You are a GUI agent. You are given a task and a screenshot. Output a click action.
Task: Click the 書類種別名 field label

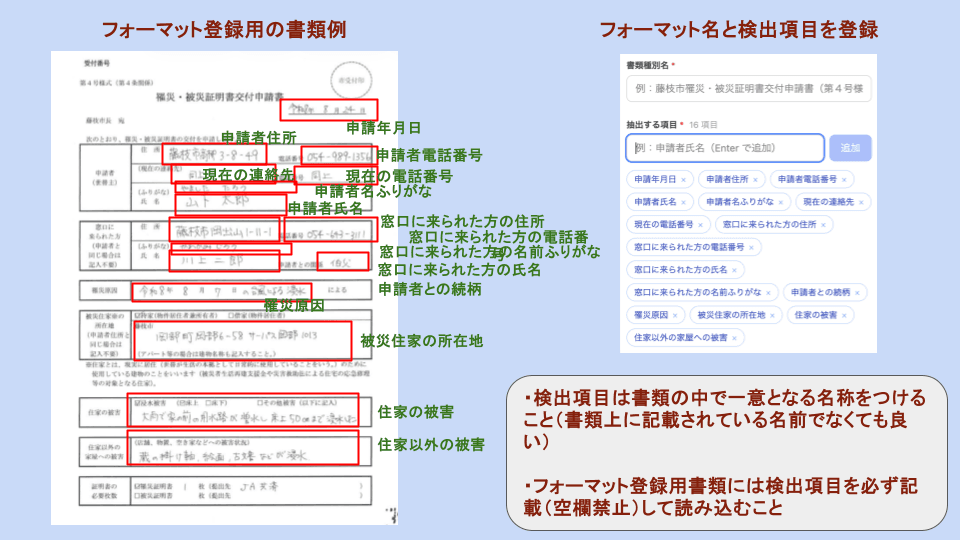point(647,65)
